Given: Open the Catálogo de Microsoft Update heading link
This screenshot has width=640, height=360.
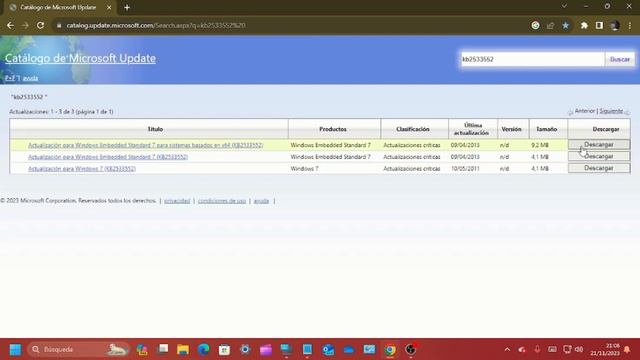Looking at the screenshot, I should click(80, 58).
